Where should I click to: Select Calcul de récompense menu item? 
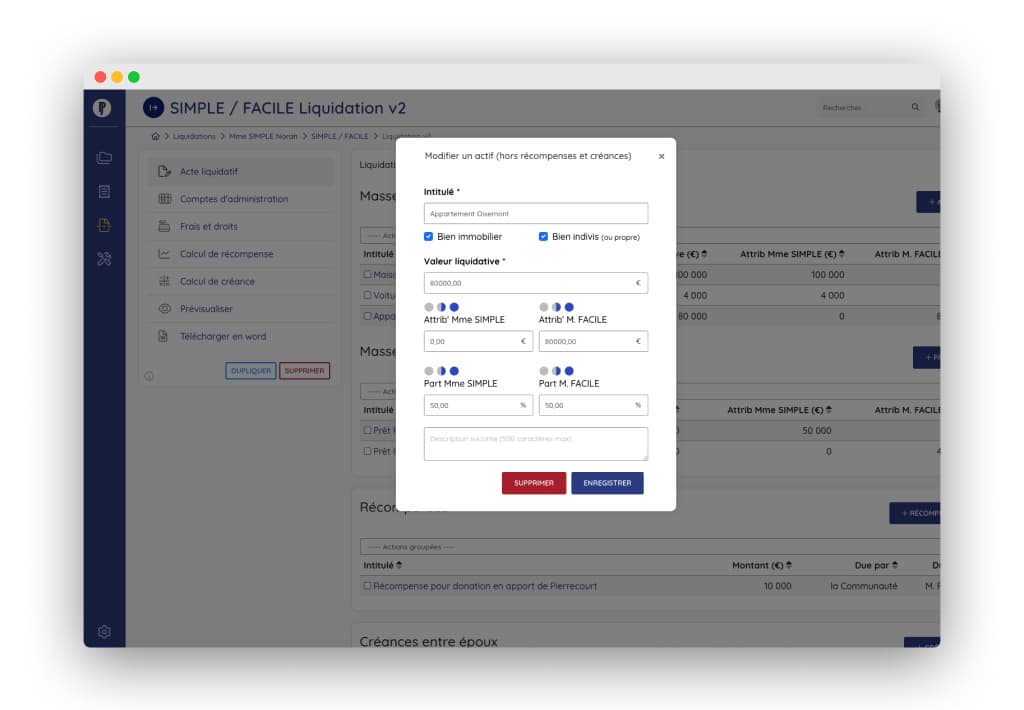click(226, 254)
